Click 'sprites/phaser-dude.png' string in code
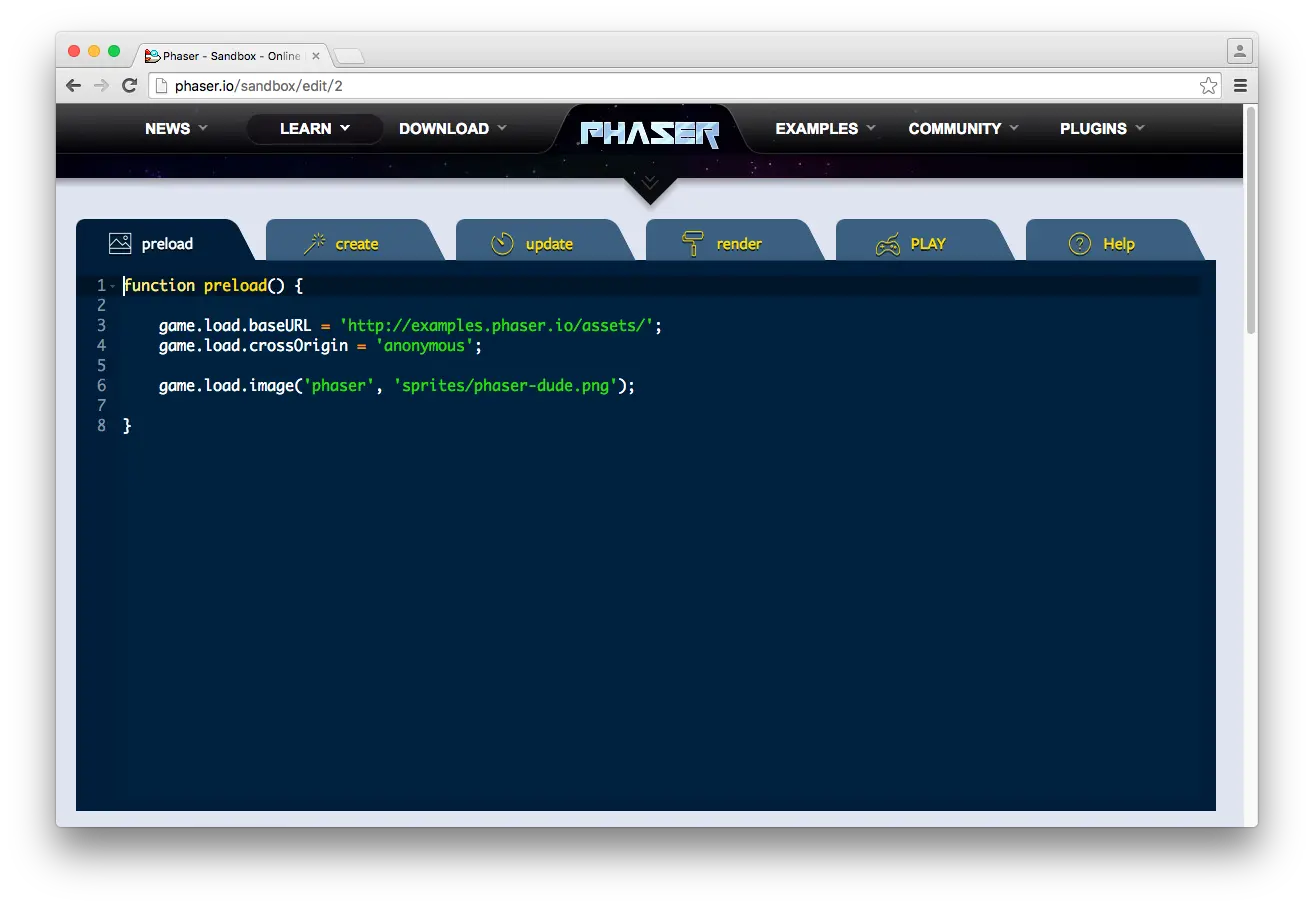Viewport: 1314px width, 907px height. [506, 386]
